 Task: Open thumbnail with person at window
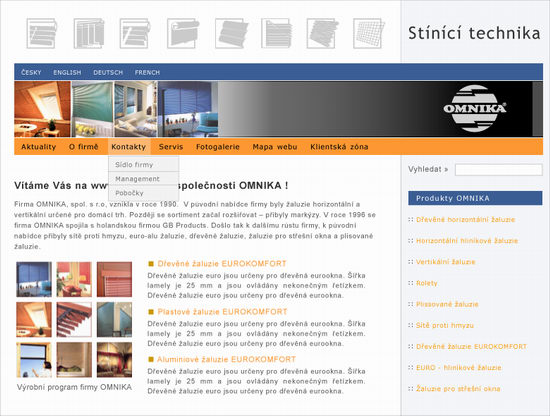[34, 360]
